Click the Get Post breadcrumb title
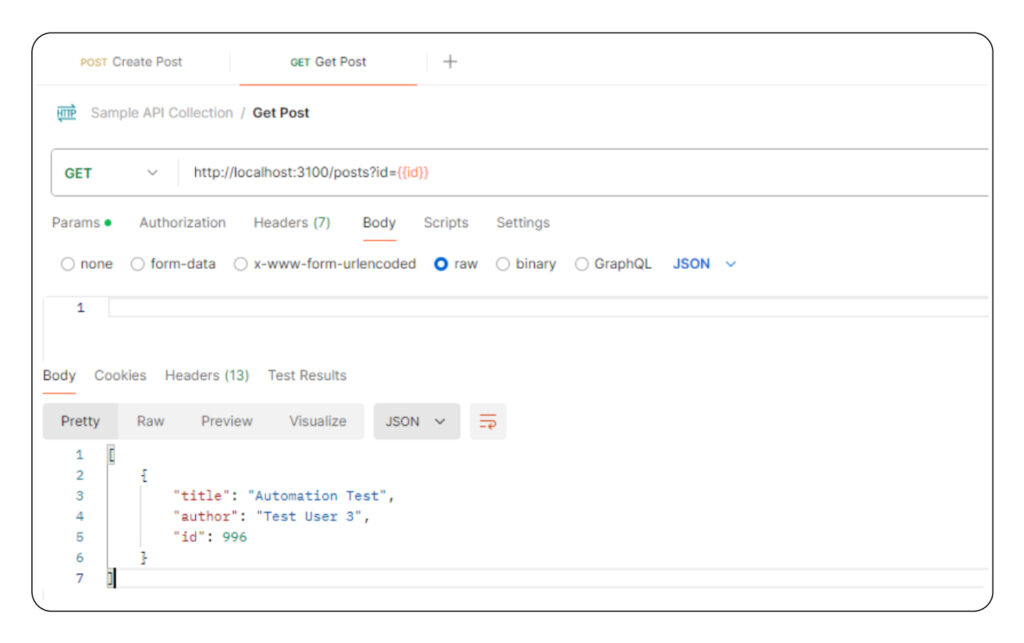Viewport: 1024px width, 643px height. [x=281, y=113]
